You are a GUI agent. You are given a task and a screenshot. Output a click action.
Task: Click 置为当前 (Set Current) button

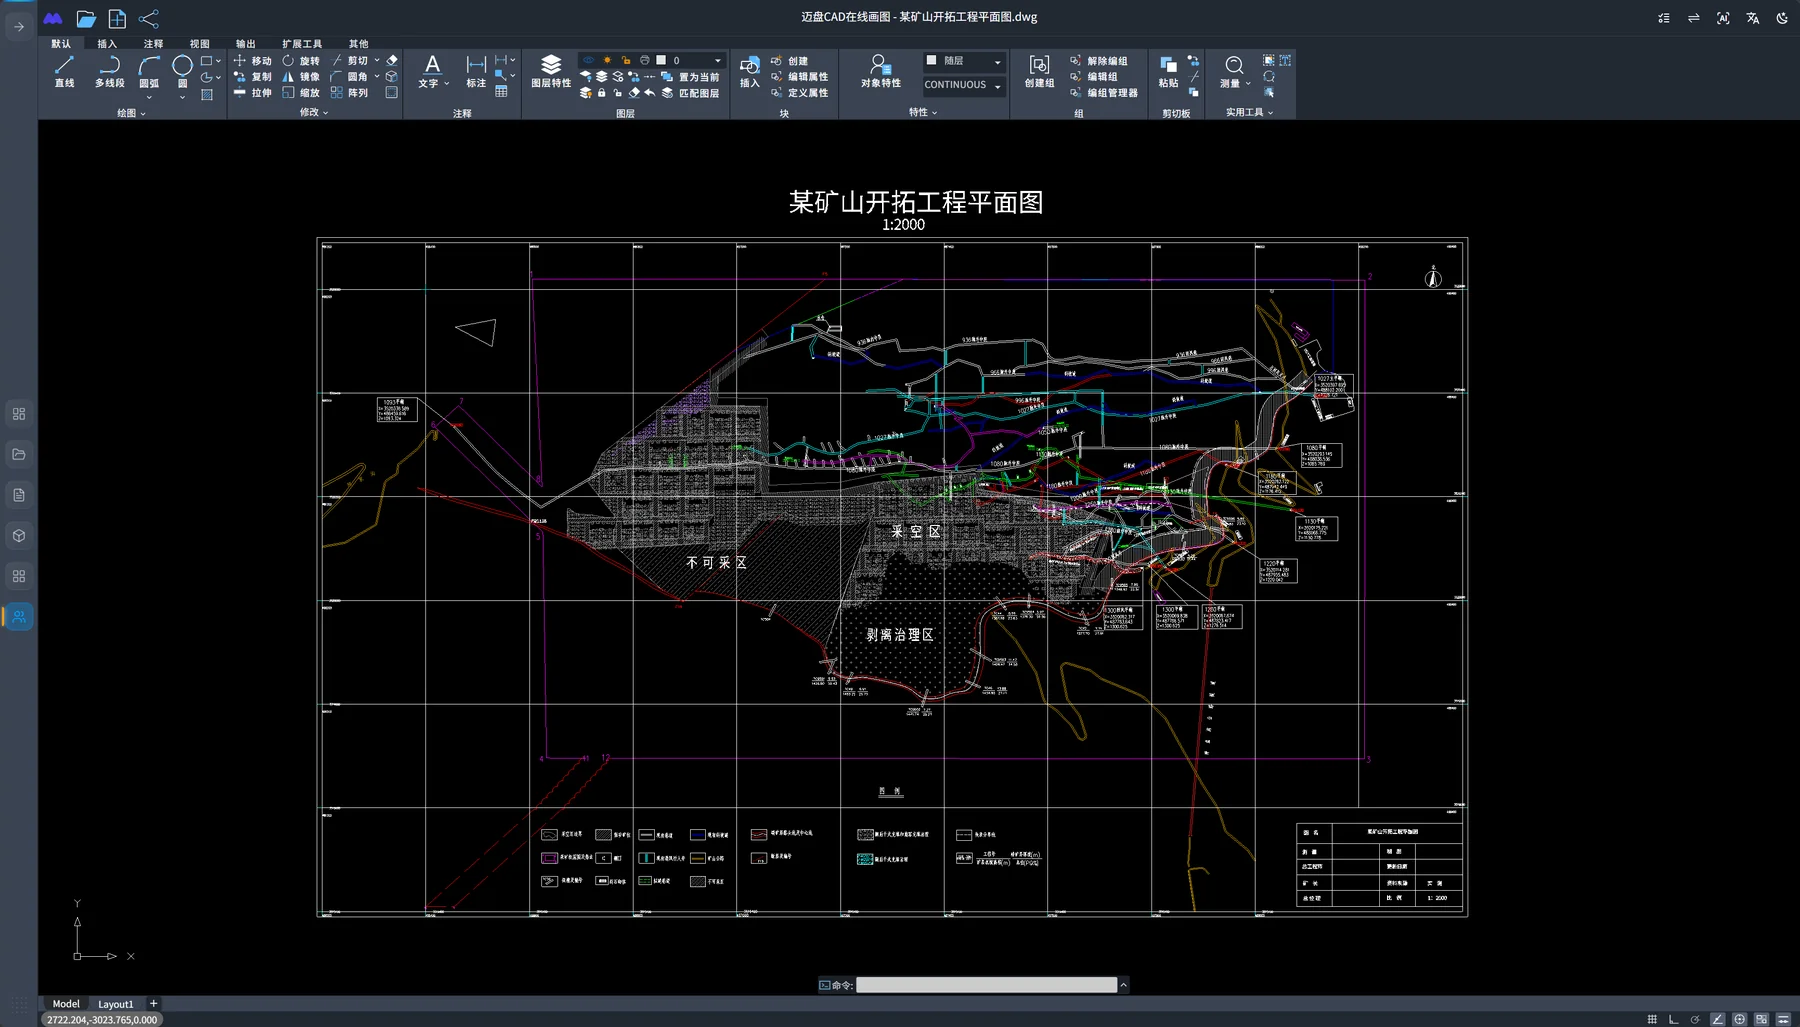[690, 77]
